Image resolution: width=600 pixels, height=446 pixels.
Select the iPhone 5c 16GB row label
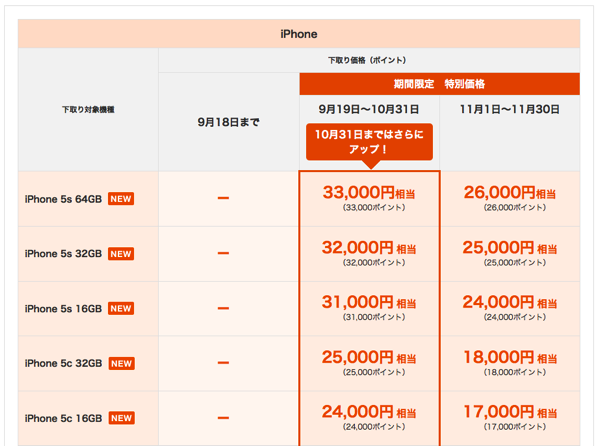coord(64,418)
